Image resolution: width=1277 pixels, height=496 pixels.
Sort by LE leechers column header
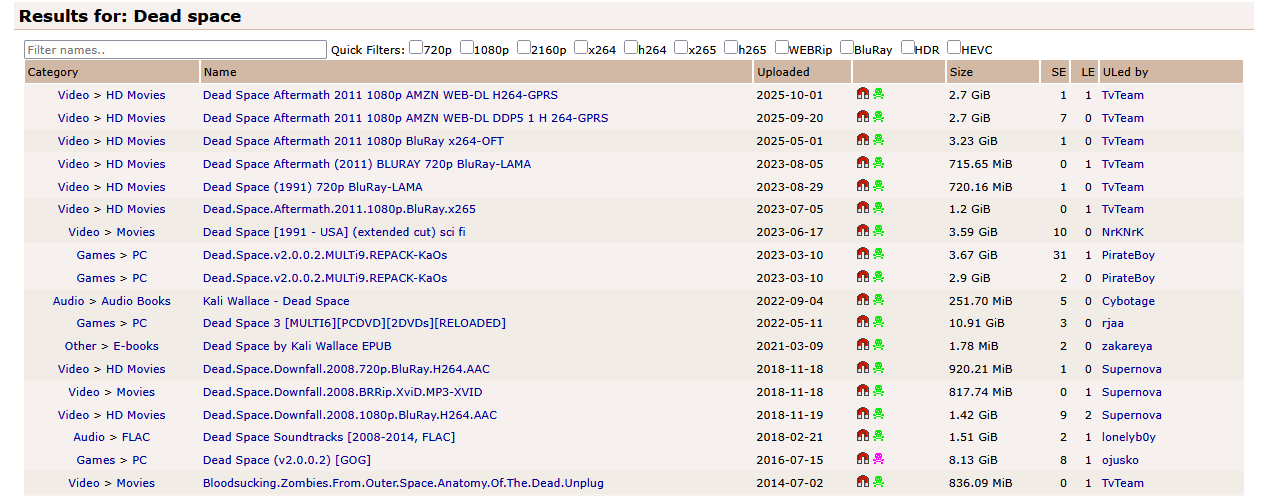1088,72
